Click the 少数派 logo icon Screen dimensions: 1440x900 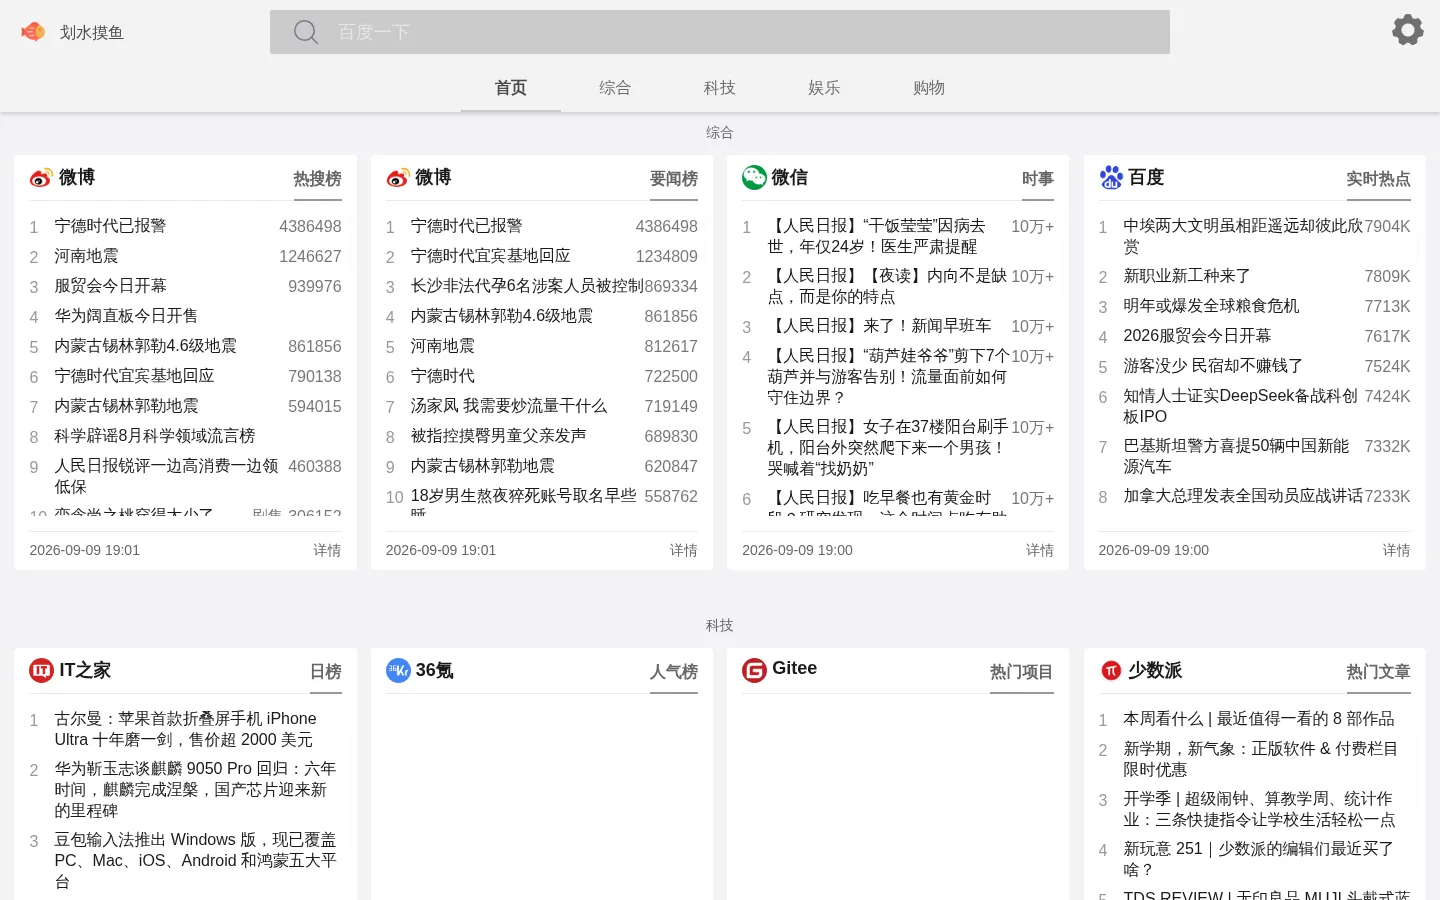[x=1111, y=670]
